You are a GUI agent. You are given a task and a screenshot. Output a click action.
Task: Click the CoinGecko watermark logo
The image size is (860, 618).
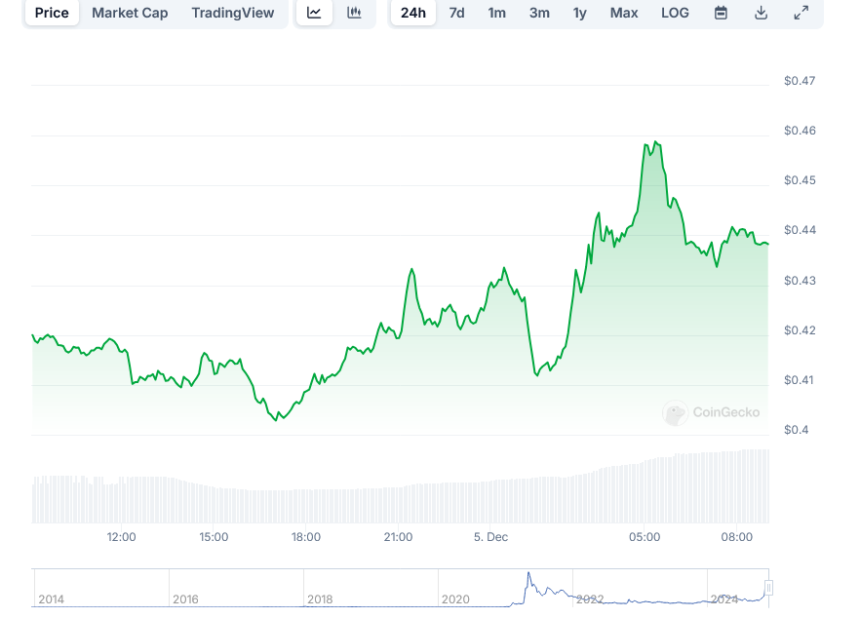click(x=712, y=413)
